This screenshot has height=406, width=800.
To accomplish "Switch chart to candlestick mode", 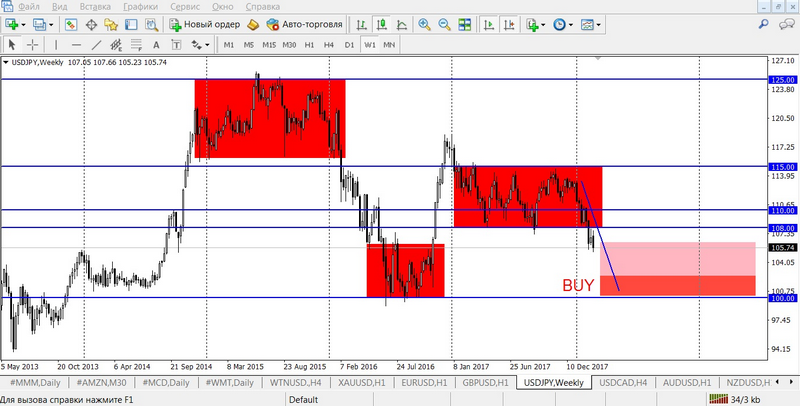I will coord(382,24).
